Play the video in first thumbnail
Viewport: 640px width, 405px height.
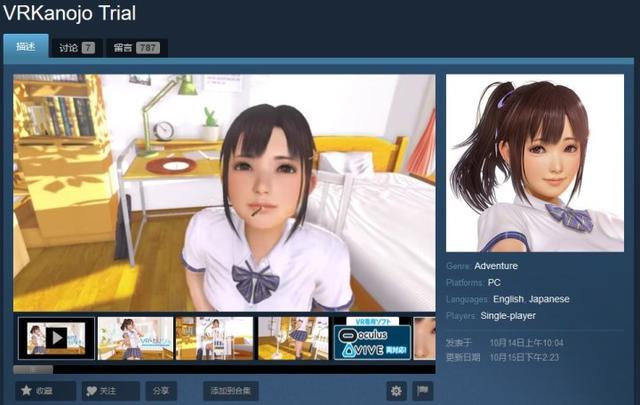(56, 338)
